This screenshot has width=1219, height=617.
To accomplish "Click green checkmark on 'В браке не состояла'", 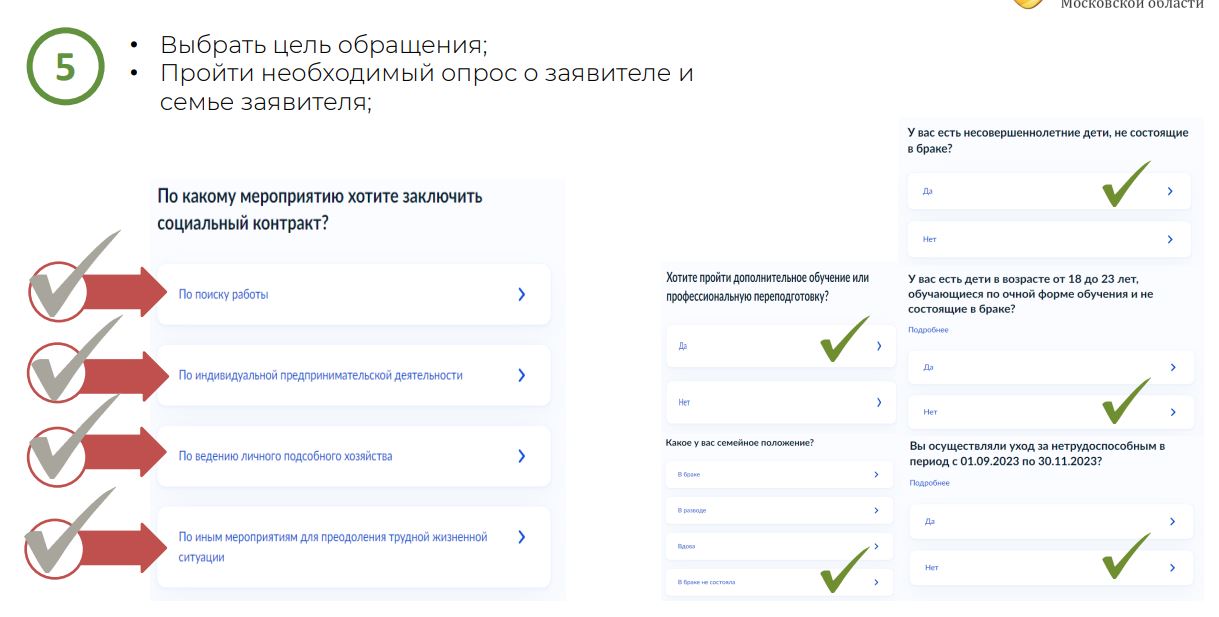I will pos(843,570).
